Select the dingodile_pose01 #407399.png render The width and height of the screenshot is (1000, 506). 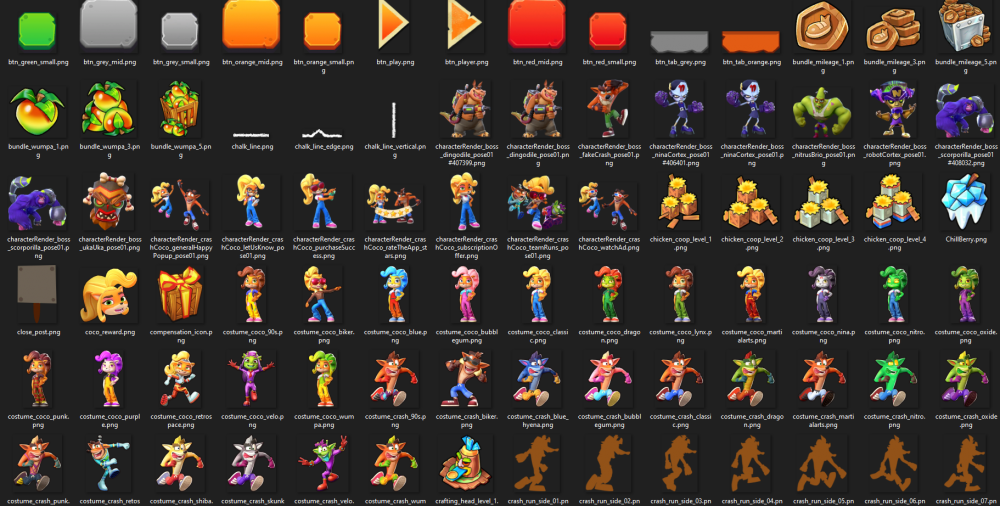tap(466, 109)
